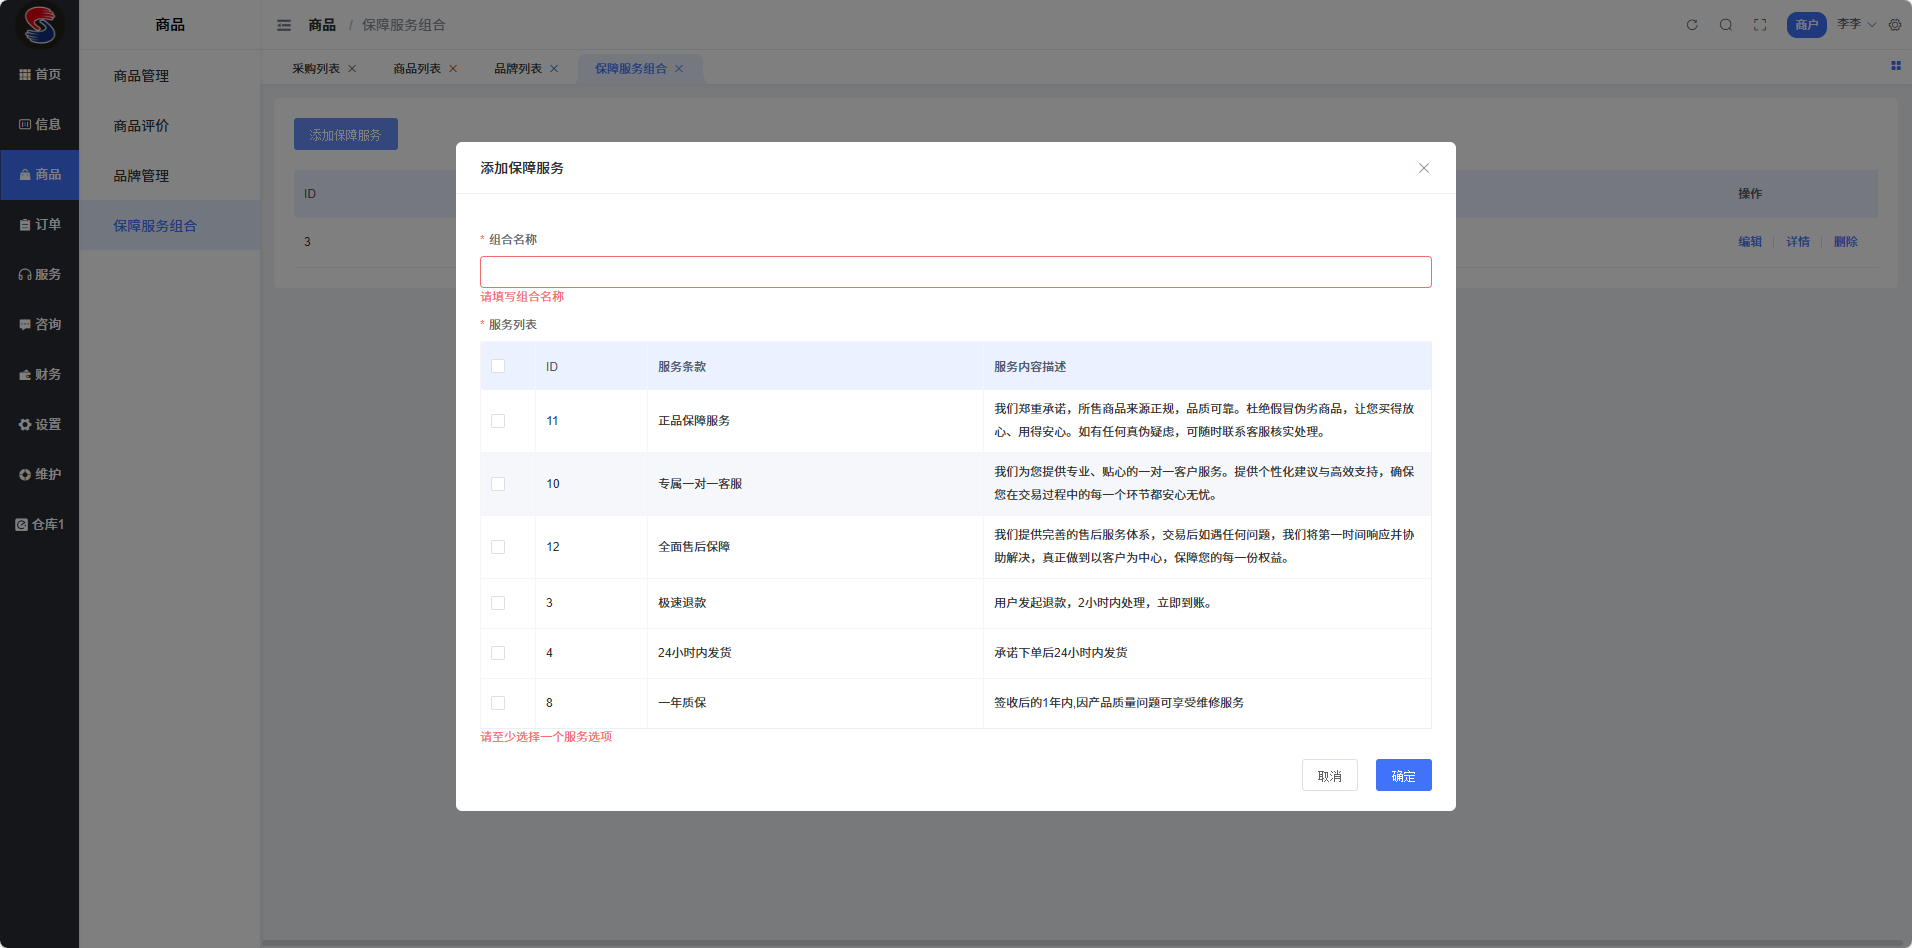The width and height of the screenshot is (1912, 948).
Task: Focus the 组合名称 input field
Action: tap(955, 272)
